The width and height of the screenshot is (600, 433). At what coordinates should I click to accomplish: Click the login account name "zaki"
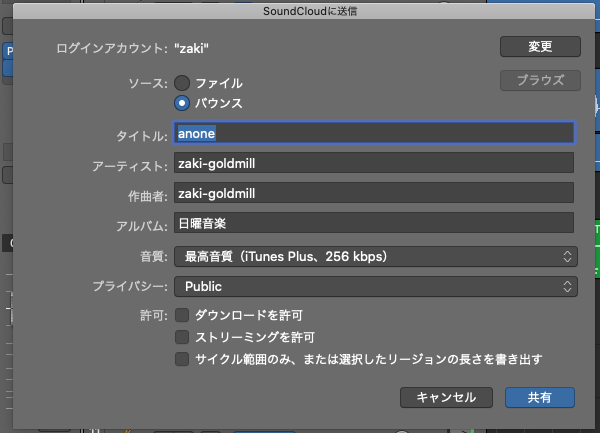coord(192,47)
